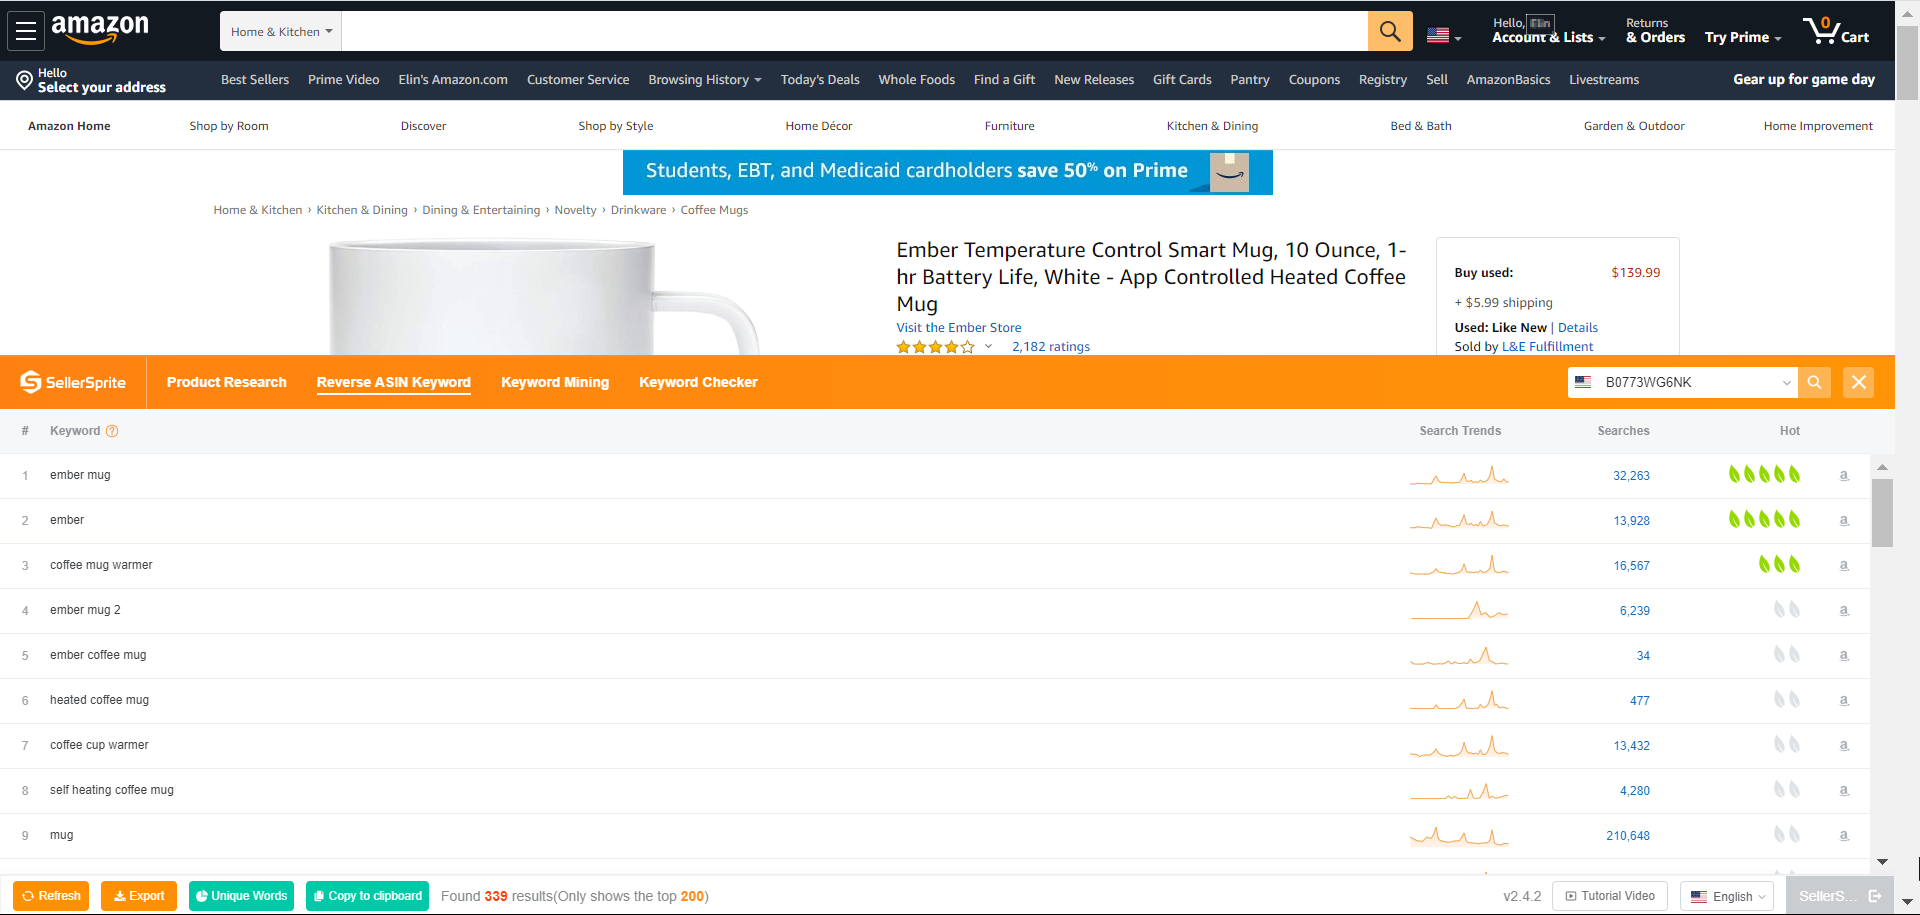Open the country flag selector
The image size is (1920, 915).
coord(1444,36)
